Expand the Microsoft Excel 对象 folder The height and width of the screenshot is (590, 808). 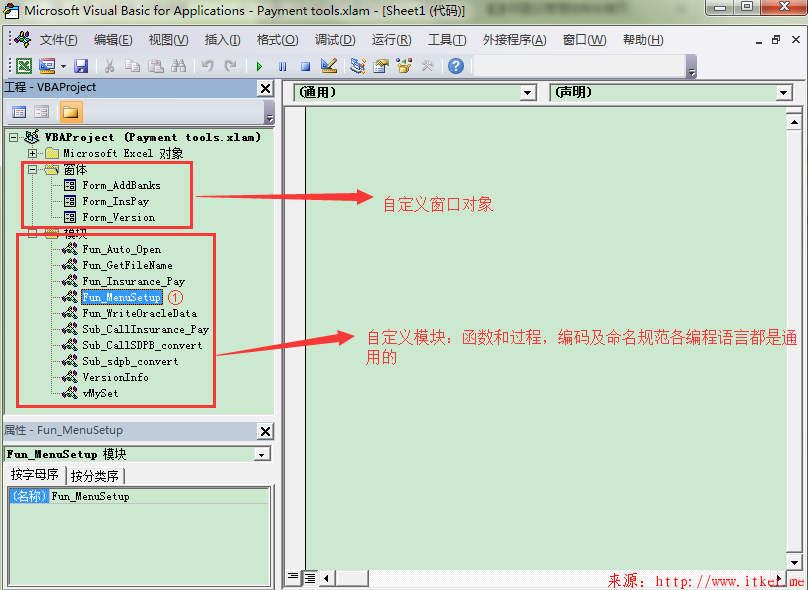[x=32, y=154]
